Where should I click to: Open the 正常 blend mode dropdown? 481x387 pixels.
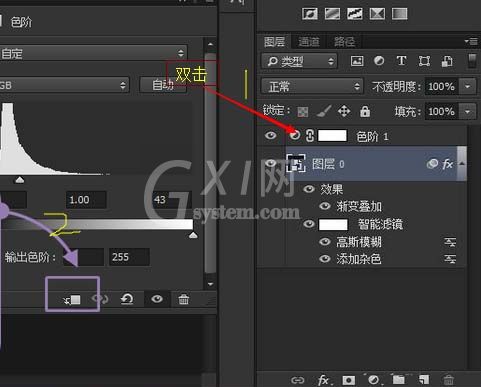[x=312, y=87]
